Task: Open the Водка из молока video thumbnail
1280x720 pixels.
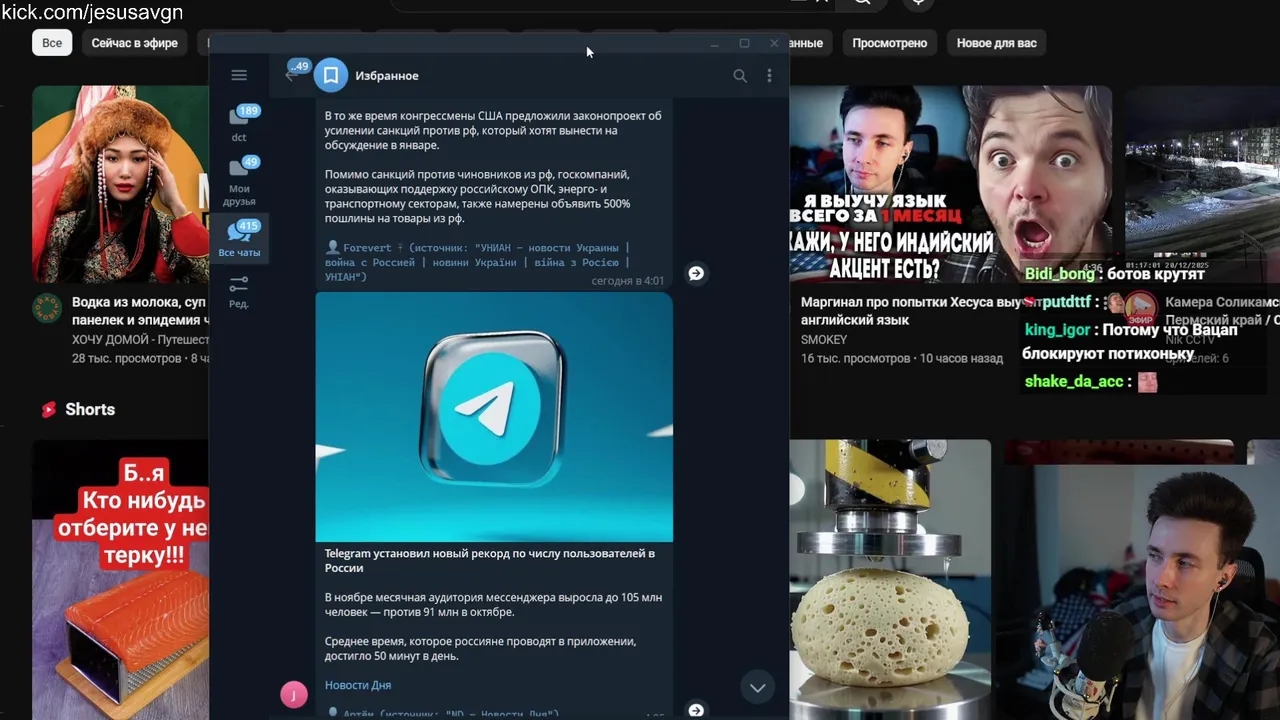Action: (120, 184)
